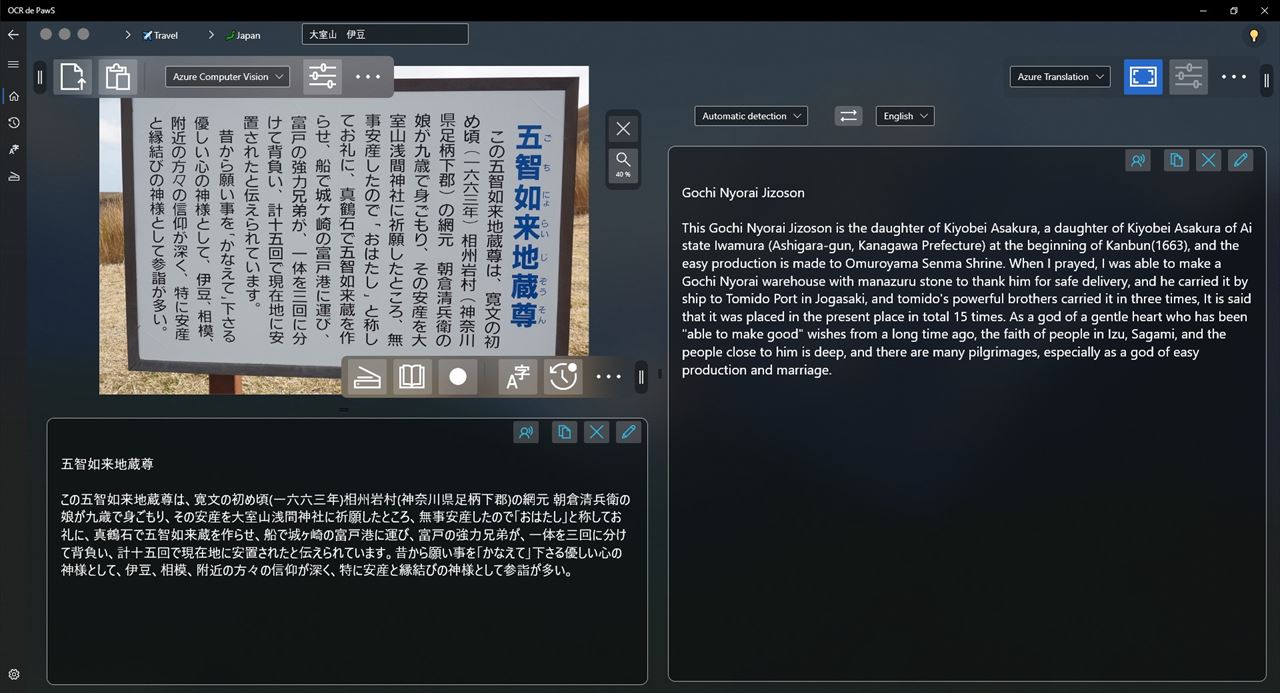Edit the translation result with pencil icon
The width and height of the screenshot is (1280, 693).
pos(1240,160)
